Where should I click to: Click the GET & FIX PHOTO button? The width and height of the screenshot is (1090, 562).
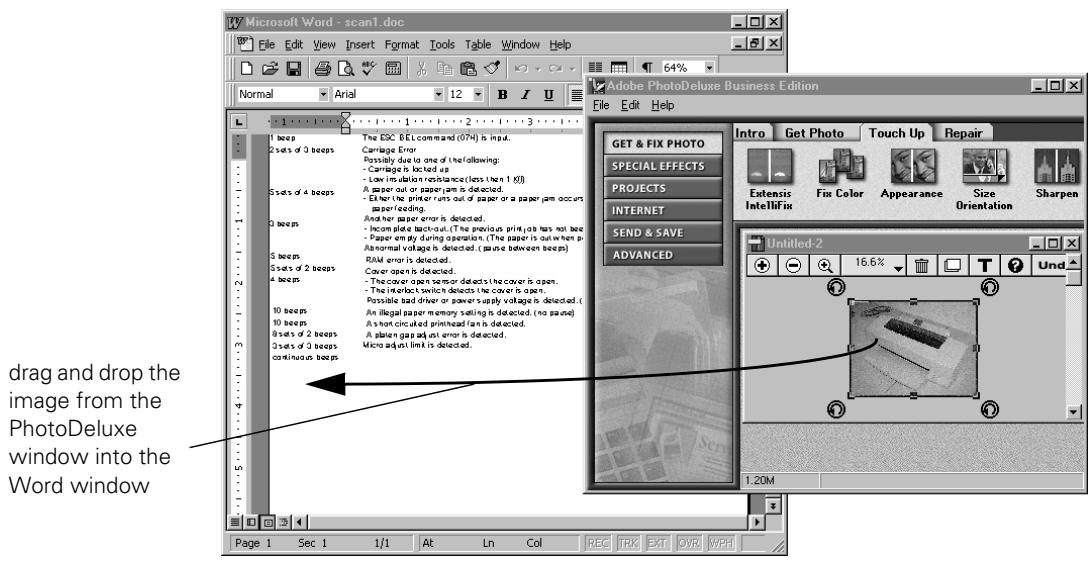pos(662,144)
